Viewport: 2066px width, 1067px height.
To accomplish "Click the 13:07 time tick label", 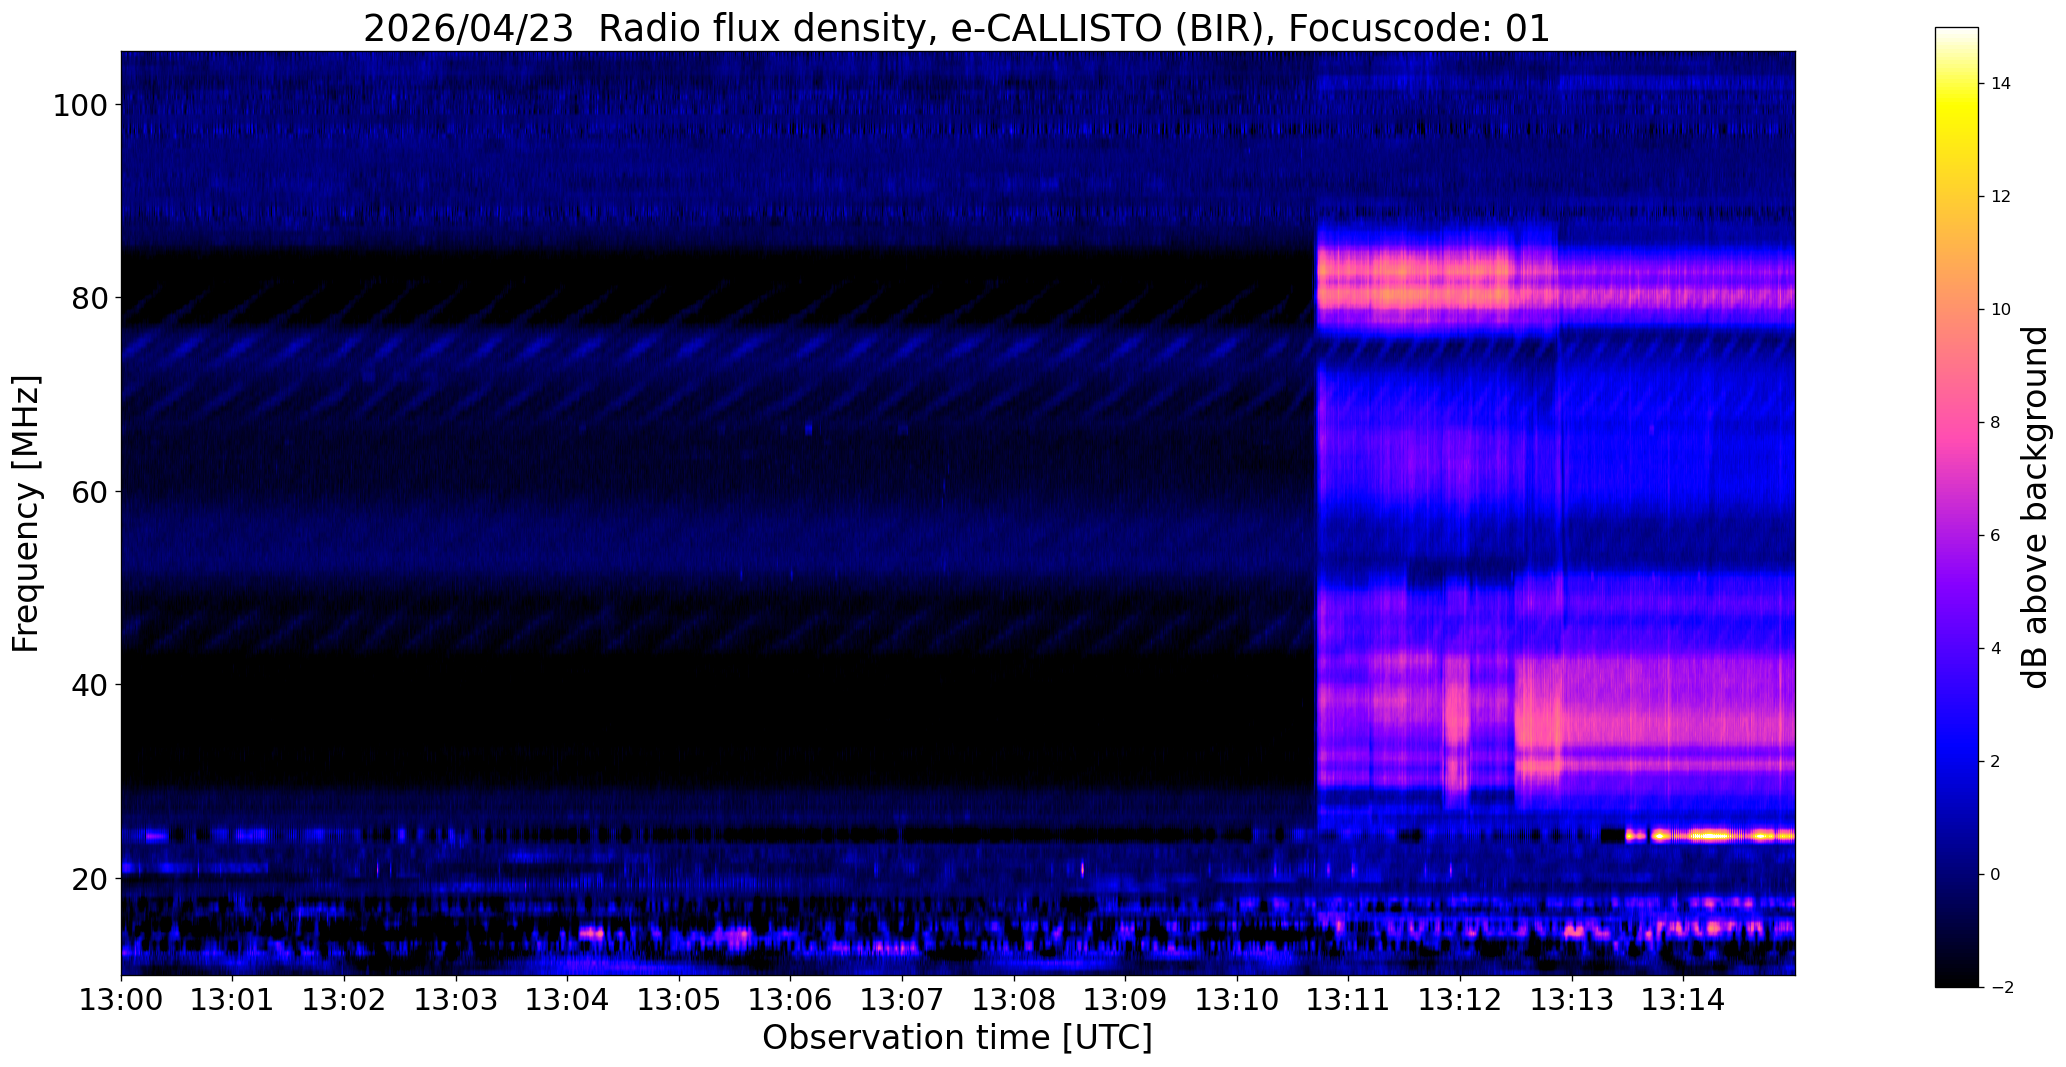I will coord(902,999).
